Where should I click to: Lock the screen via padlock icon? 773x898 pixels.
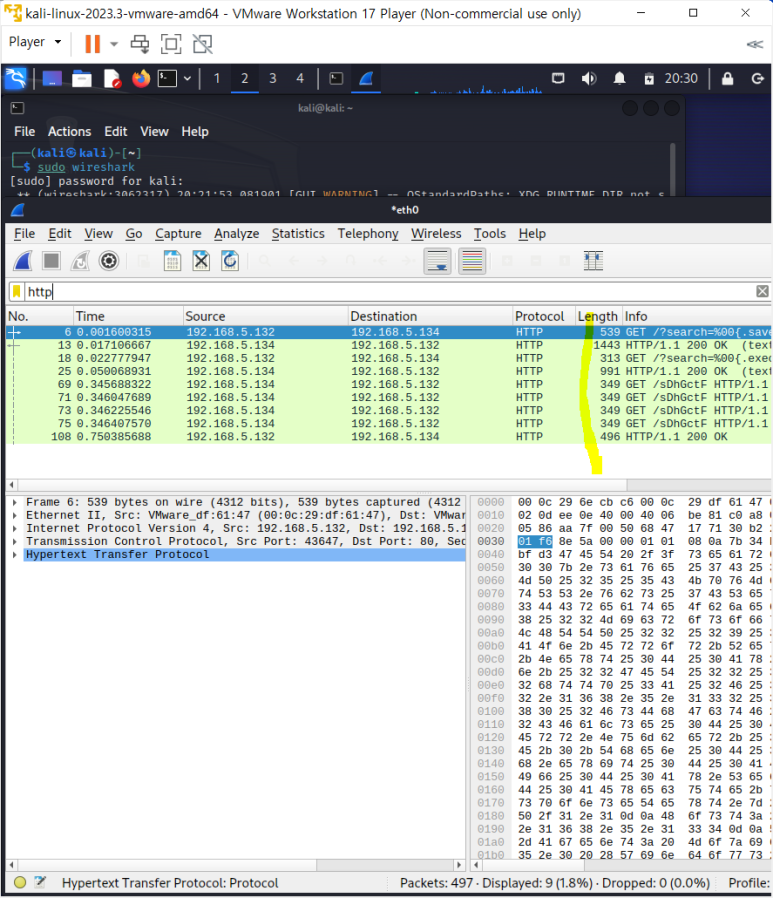point(727,78)
